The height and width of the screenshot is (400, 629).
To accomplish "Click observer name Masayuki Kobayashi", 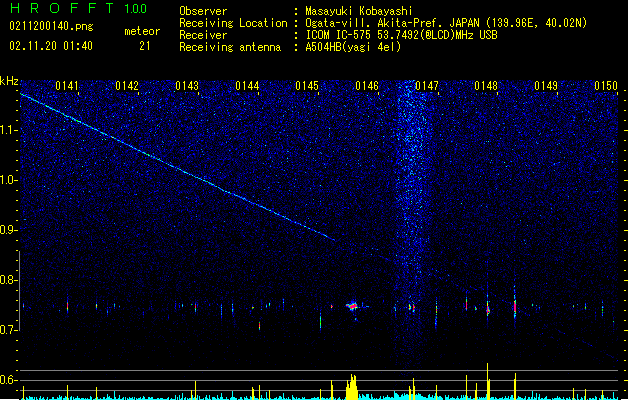I will [358, 11].
